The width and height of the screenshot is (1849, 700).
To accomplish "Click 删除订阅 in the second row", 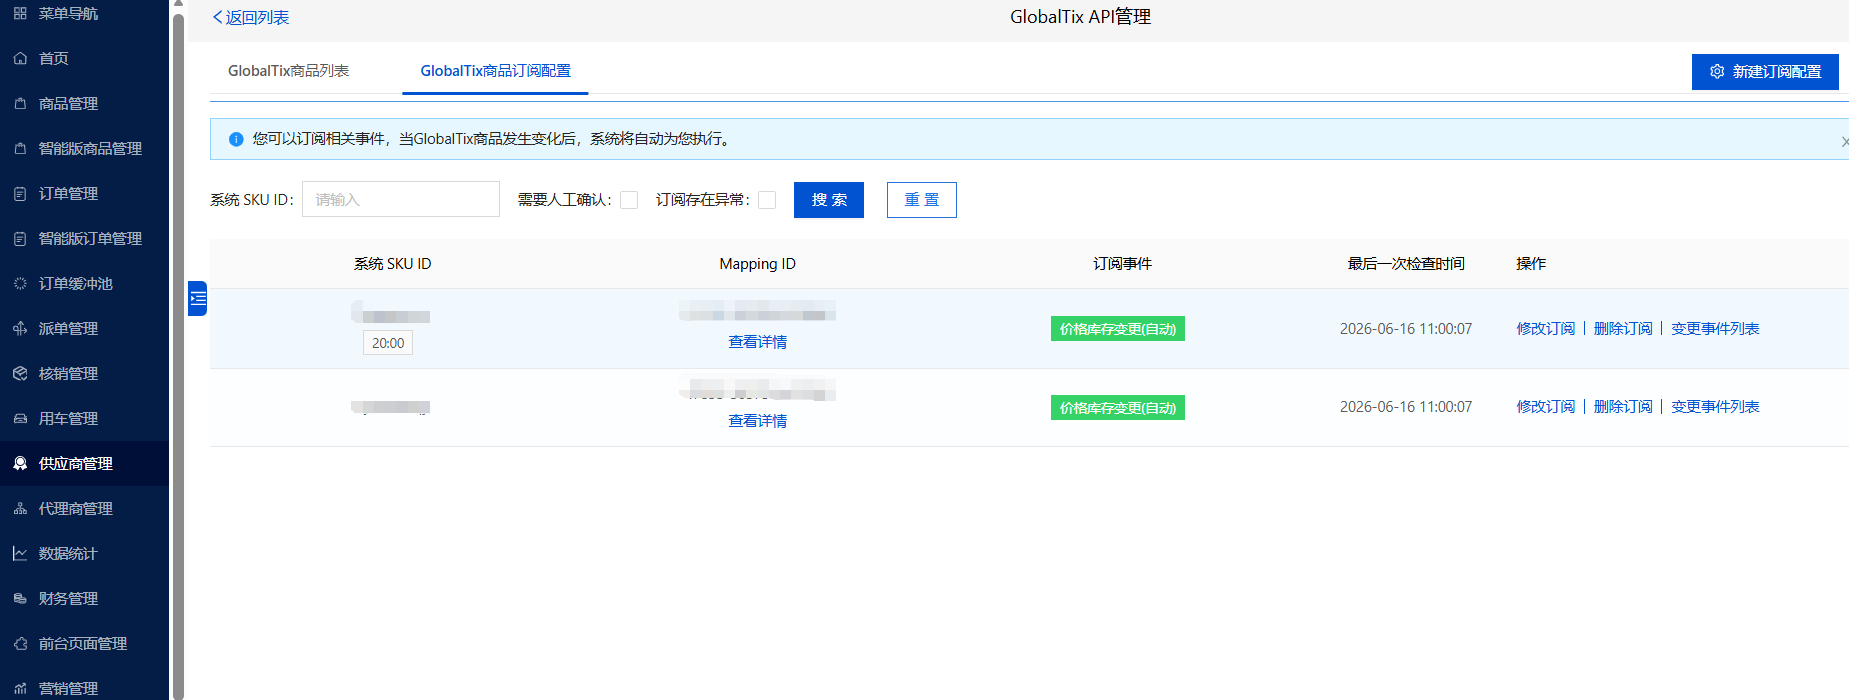I will click(1623, 407).
